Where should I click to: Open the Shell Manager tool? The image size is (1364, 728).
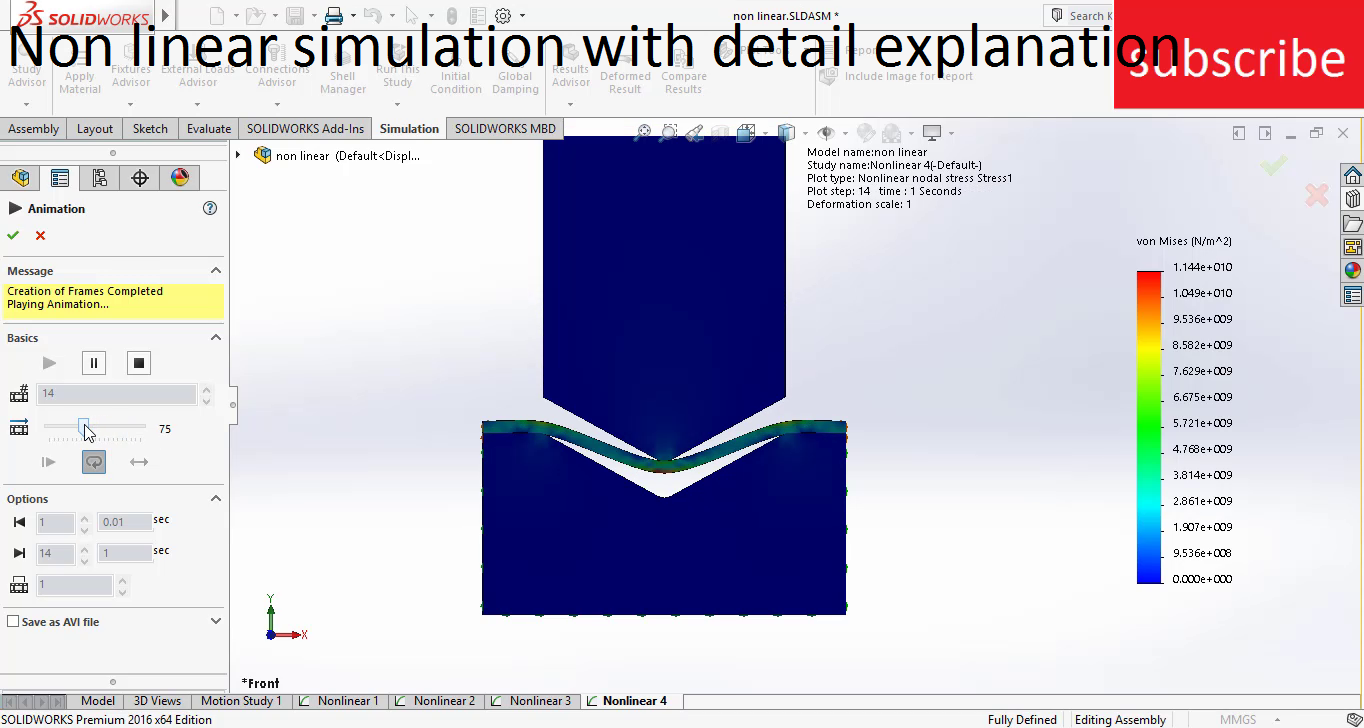pyautogui.click(x=343, y=70)
